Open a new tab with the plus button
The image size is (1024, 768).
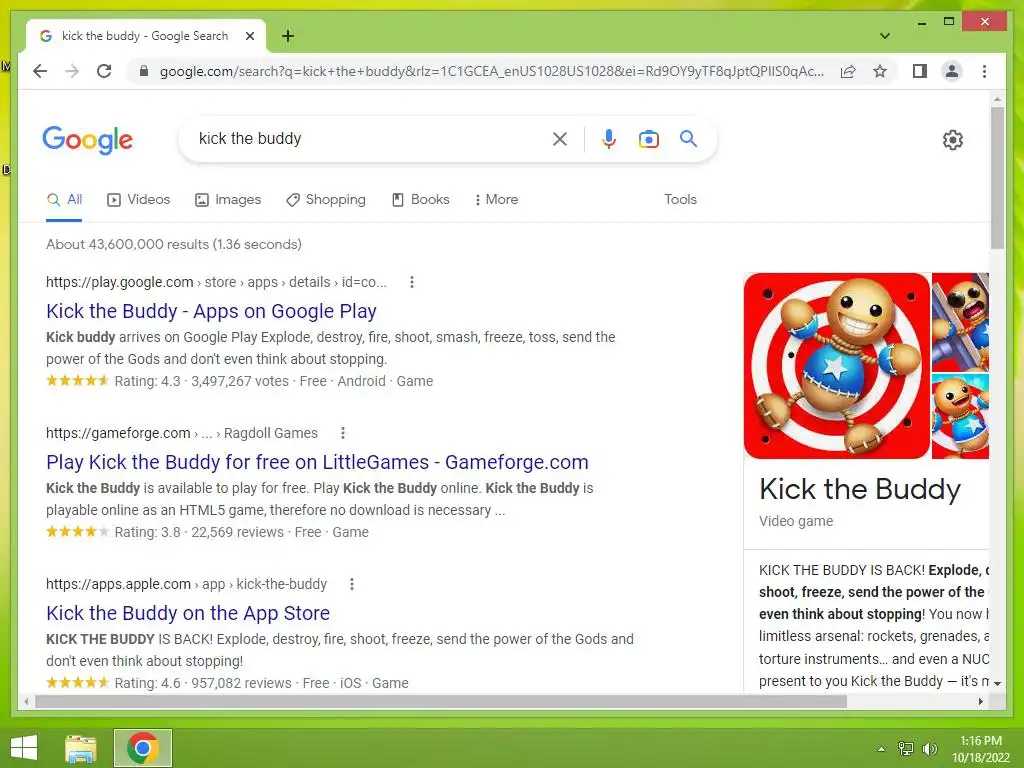coord(287,36)
